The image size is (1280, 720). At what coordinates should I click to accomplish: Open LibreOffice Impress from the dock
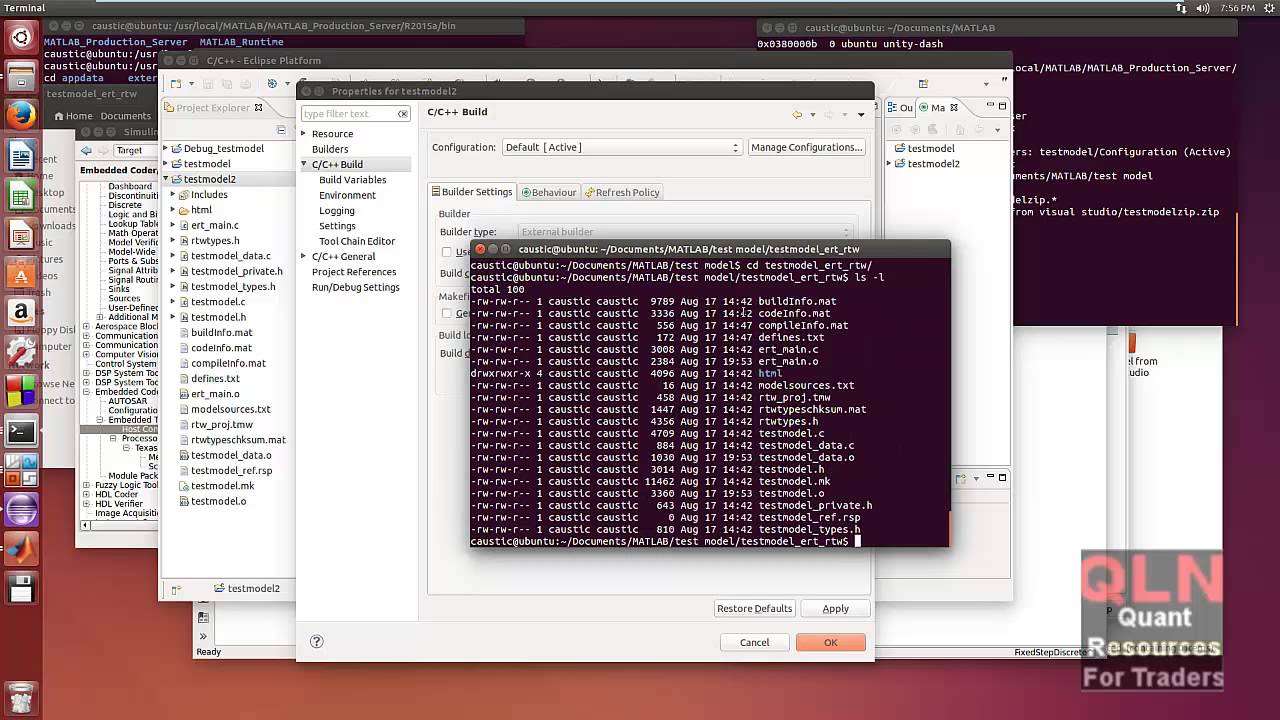(x=21, y=235)
